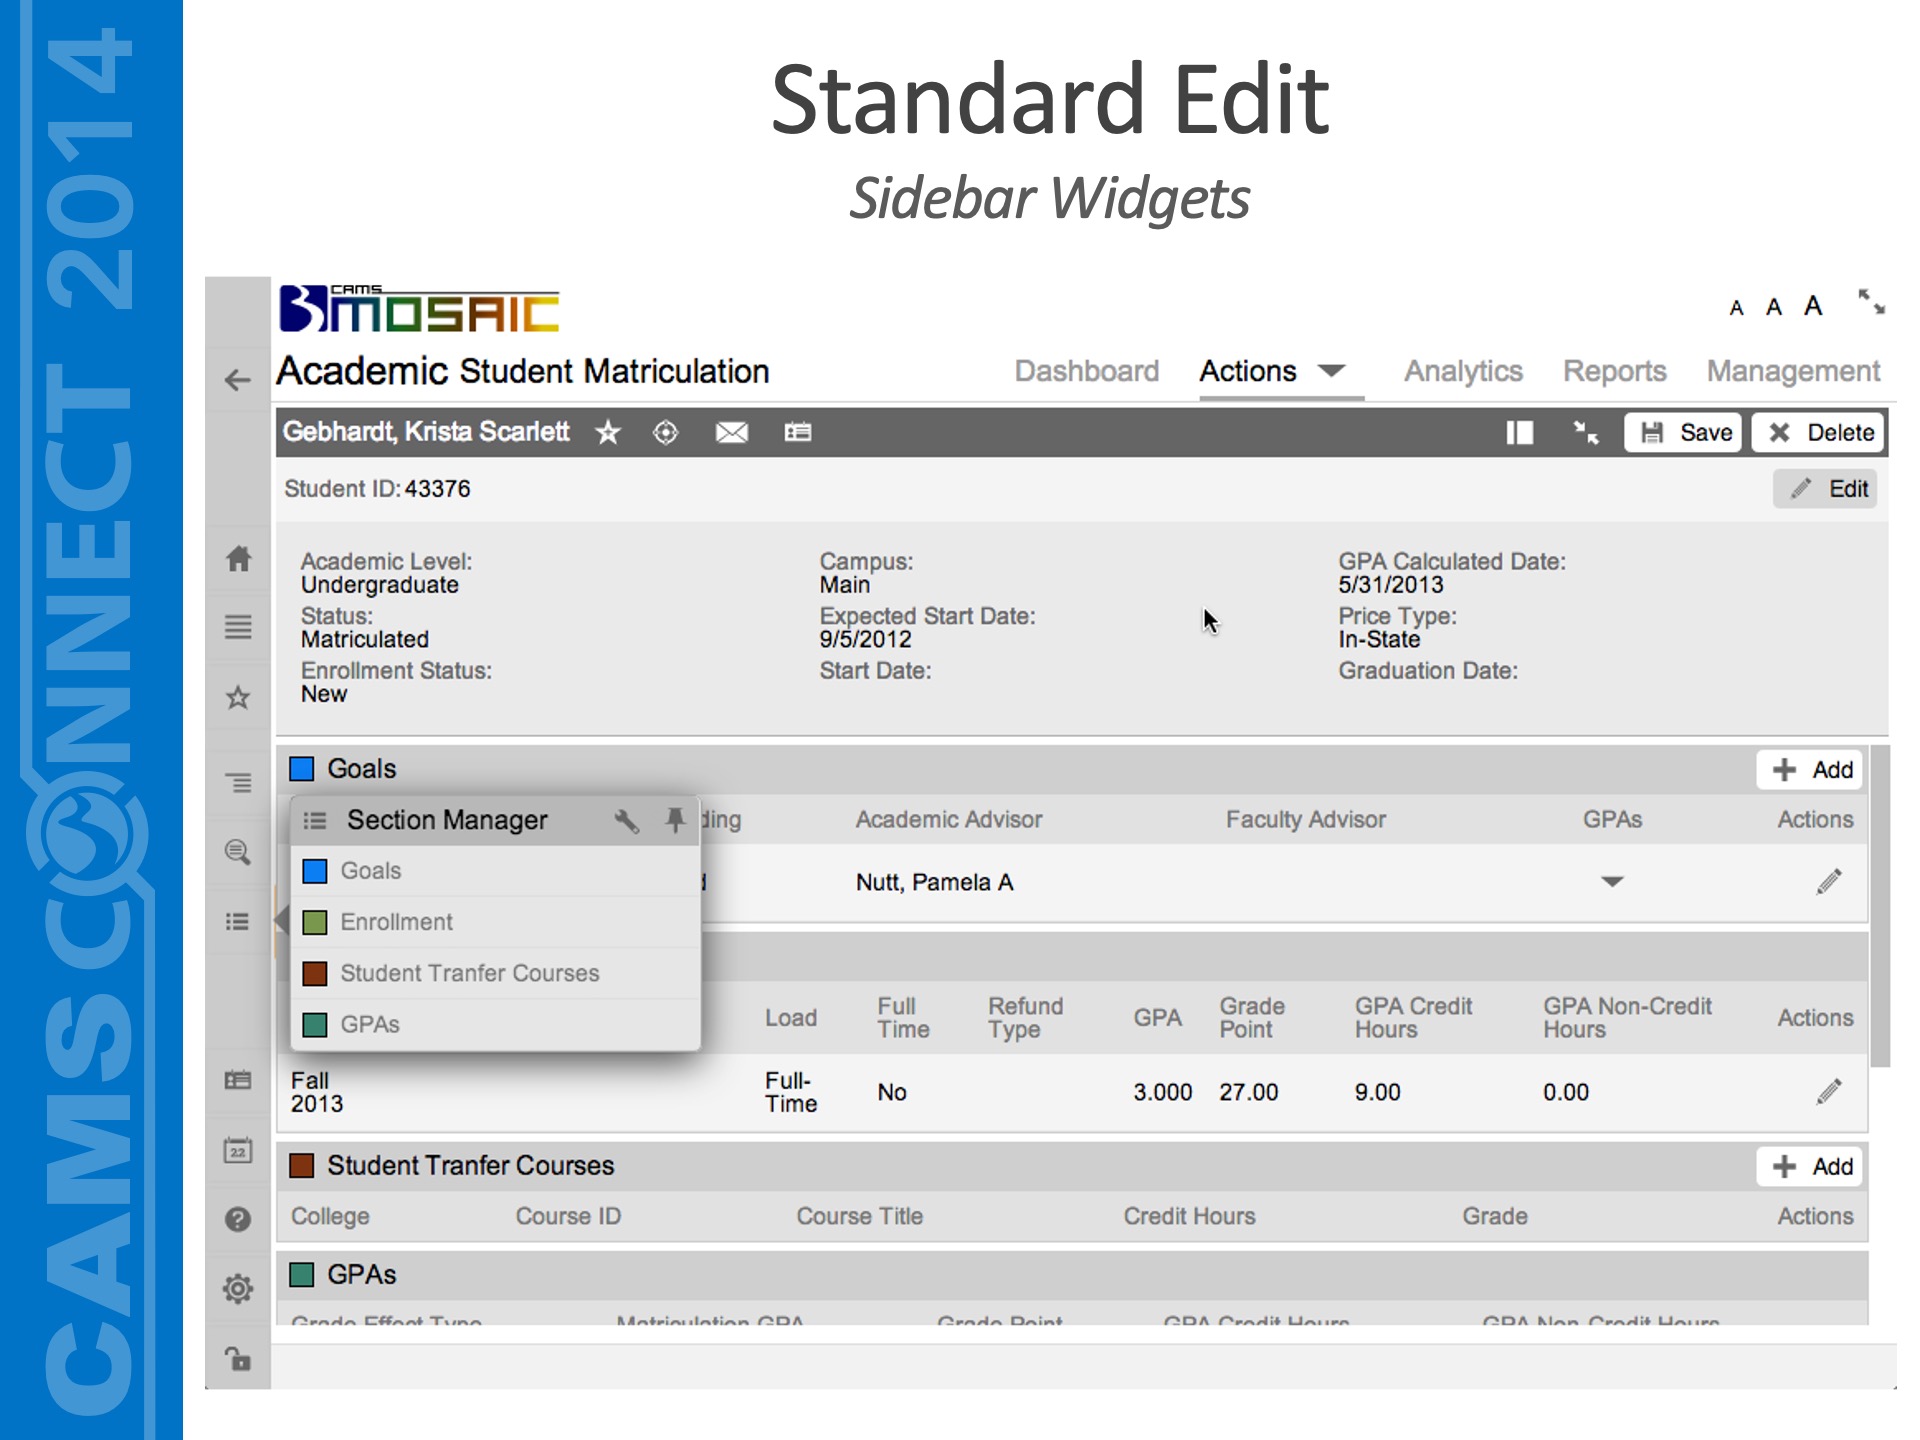Click the favorites star next to student name

point(608,432)
